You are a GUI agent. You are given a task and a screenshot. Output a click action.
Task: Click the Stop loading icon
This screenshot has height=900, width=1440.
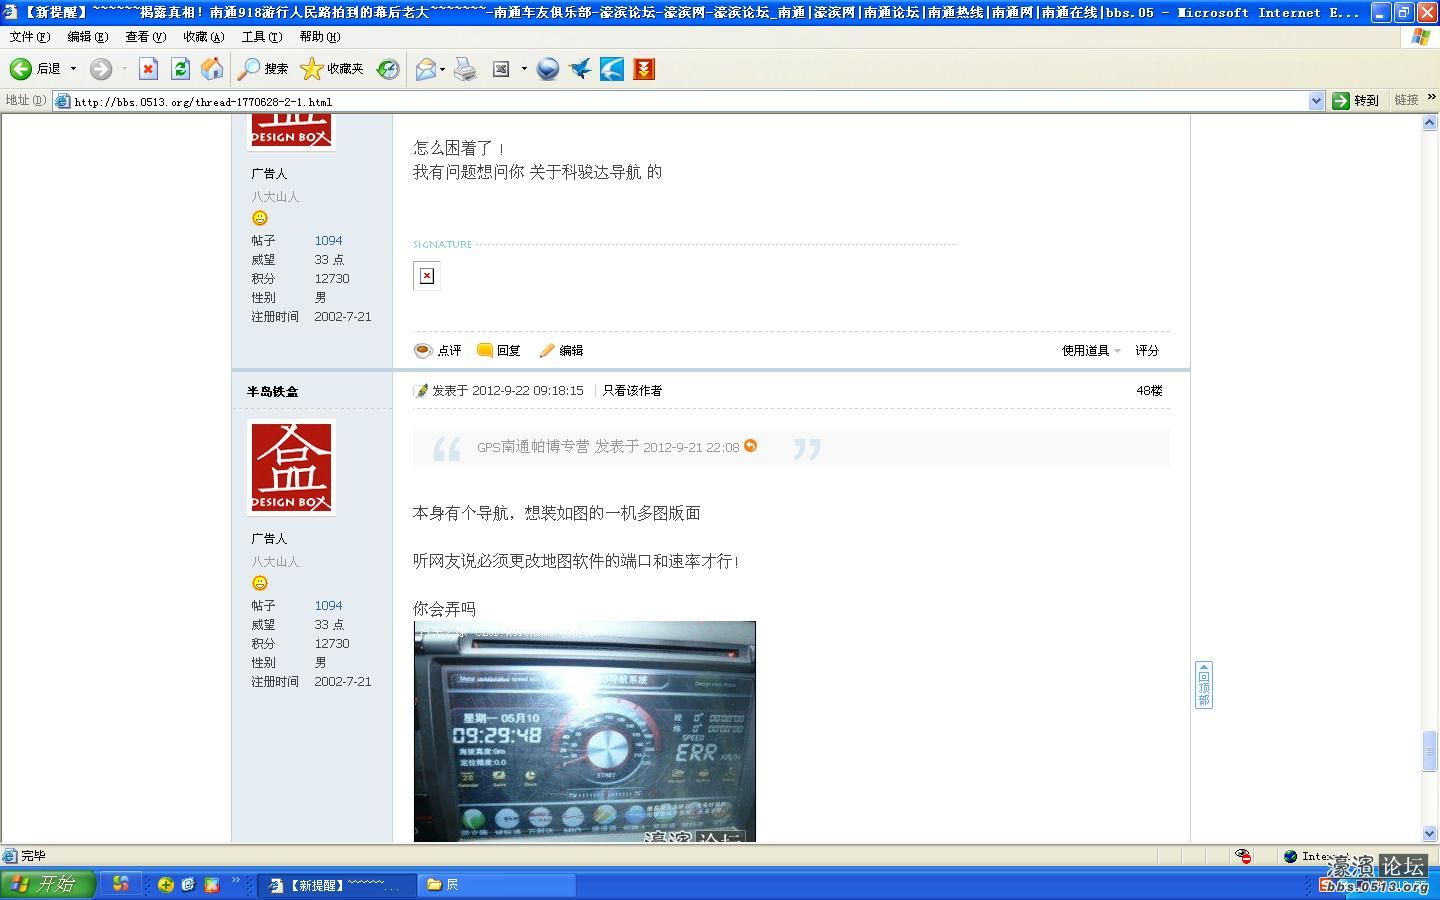coord(148,69)
